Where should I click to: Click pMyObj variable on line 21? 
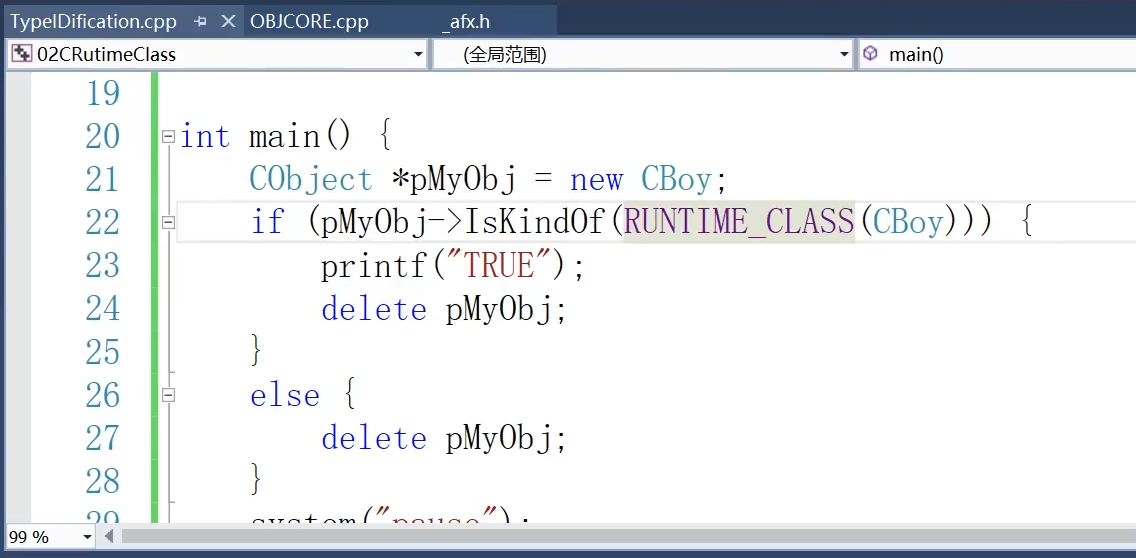[x=463, y=180]
